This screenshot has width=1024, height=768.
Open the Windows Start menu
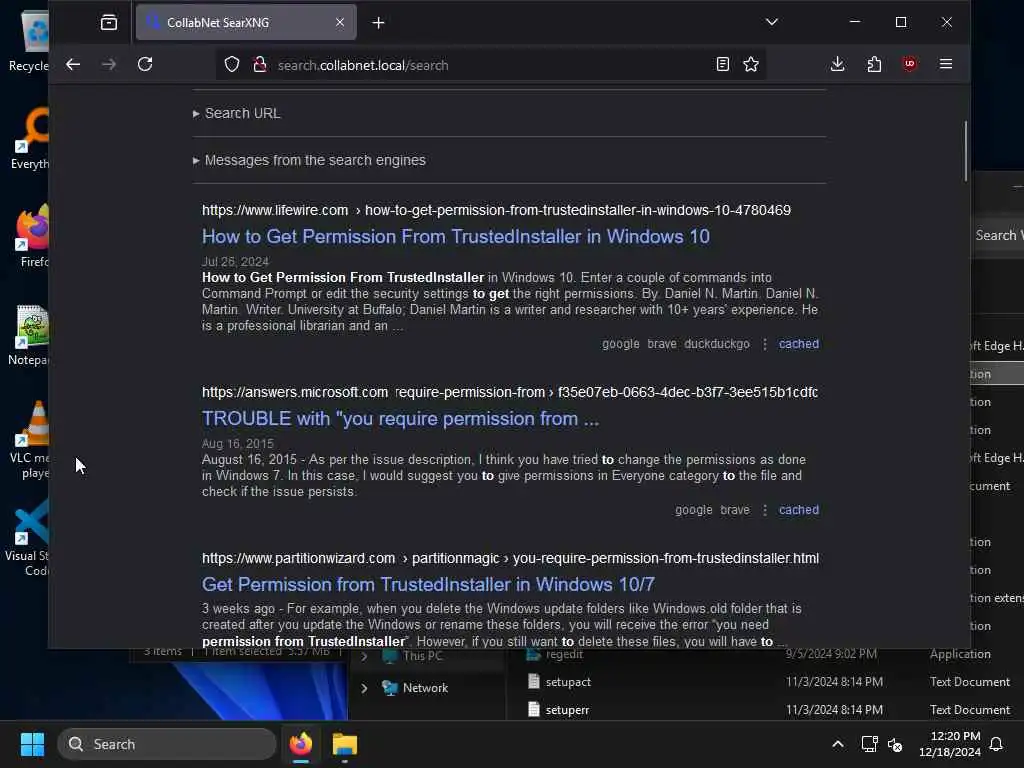point(32,744)
